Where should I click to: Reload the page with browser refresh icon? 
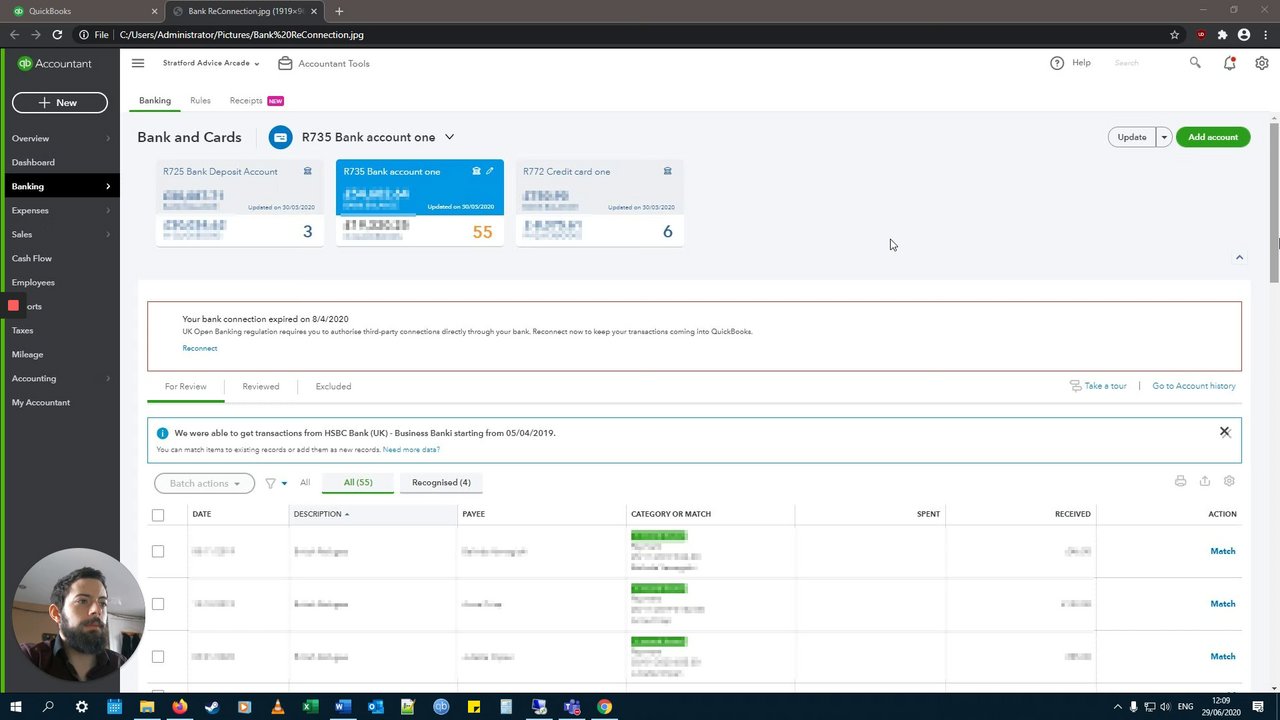(57, 34)
